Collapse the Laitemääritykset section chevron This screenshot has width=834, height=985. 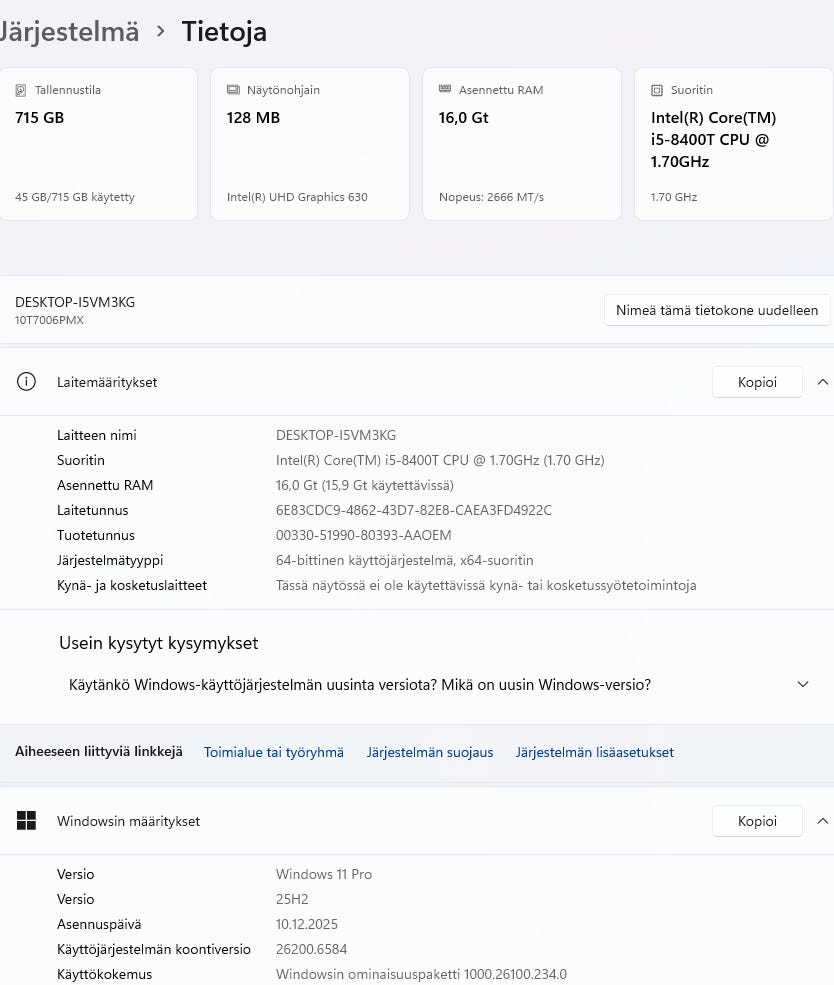[x=822, y=382]
